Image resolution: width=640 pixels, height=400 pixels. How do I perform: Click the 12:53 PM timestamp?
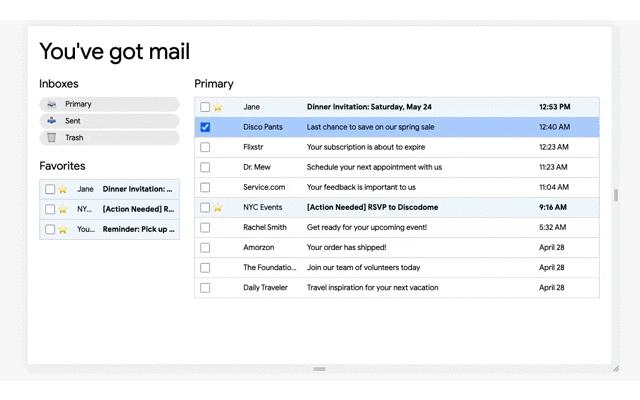coord(554,107)
